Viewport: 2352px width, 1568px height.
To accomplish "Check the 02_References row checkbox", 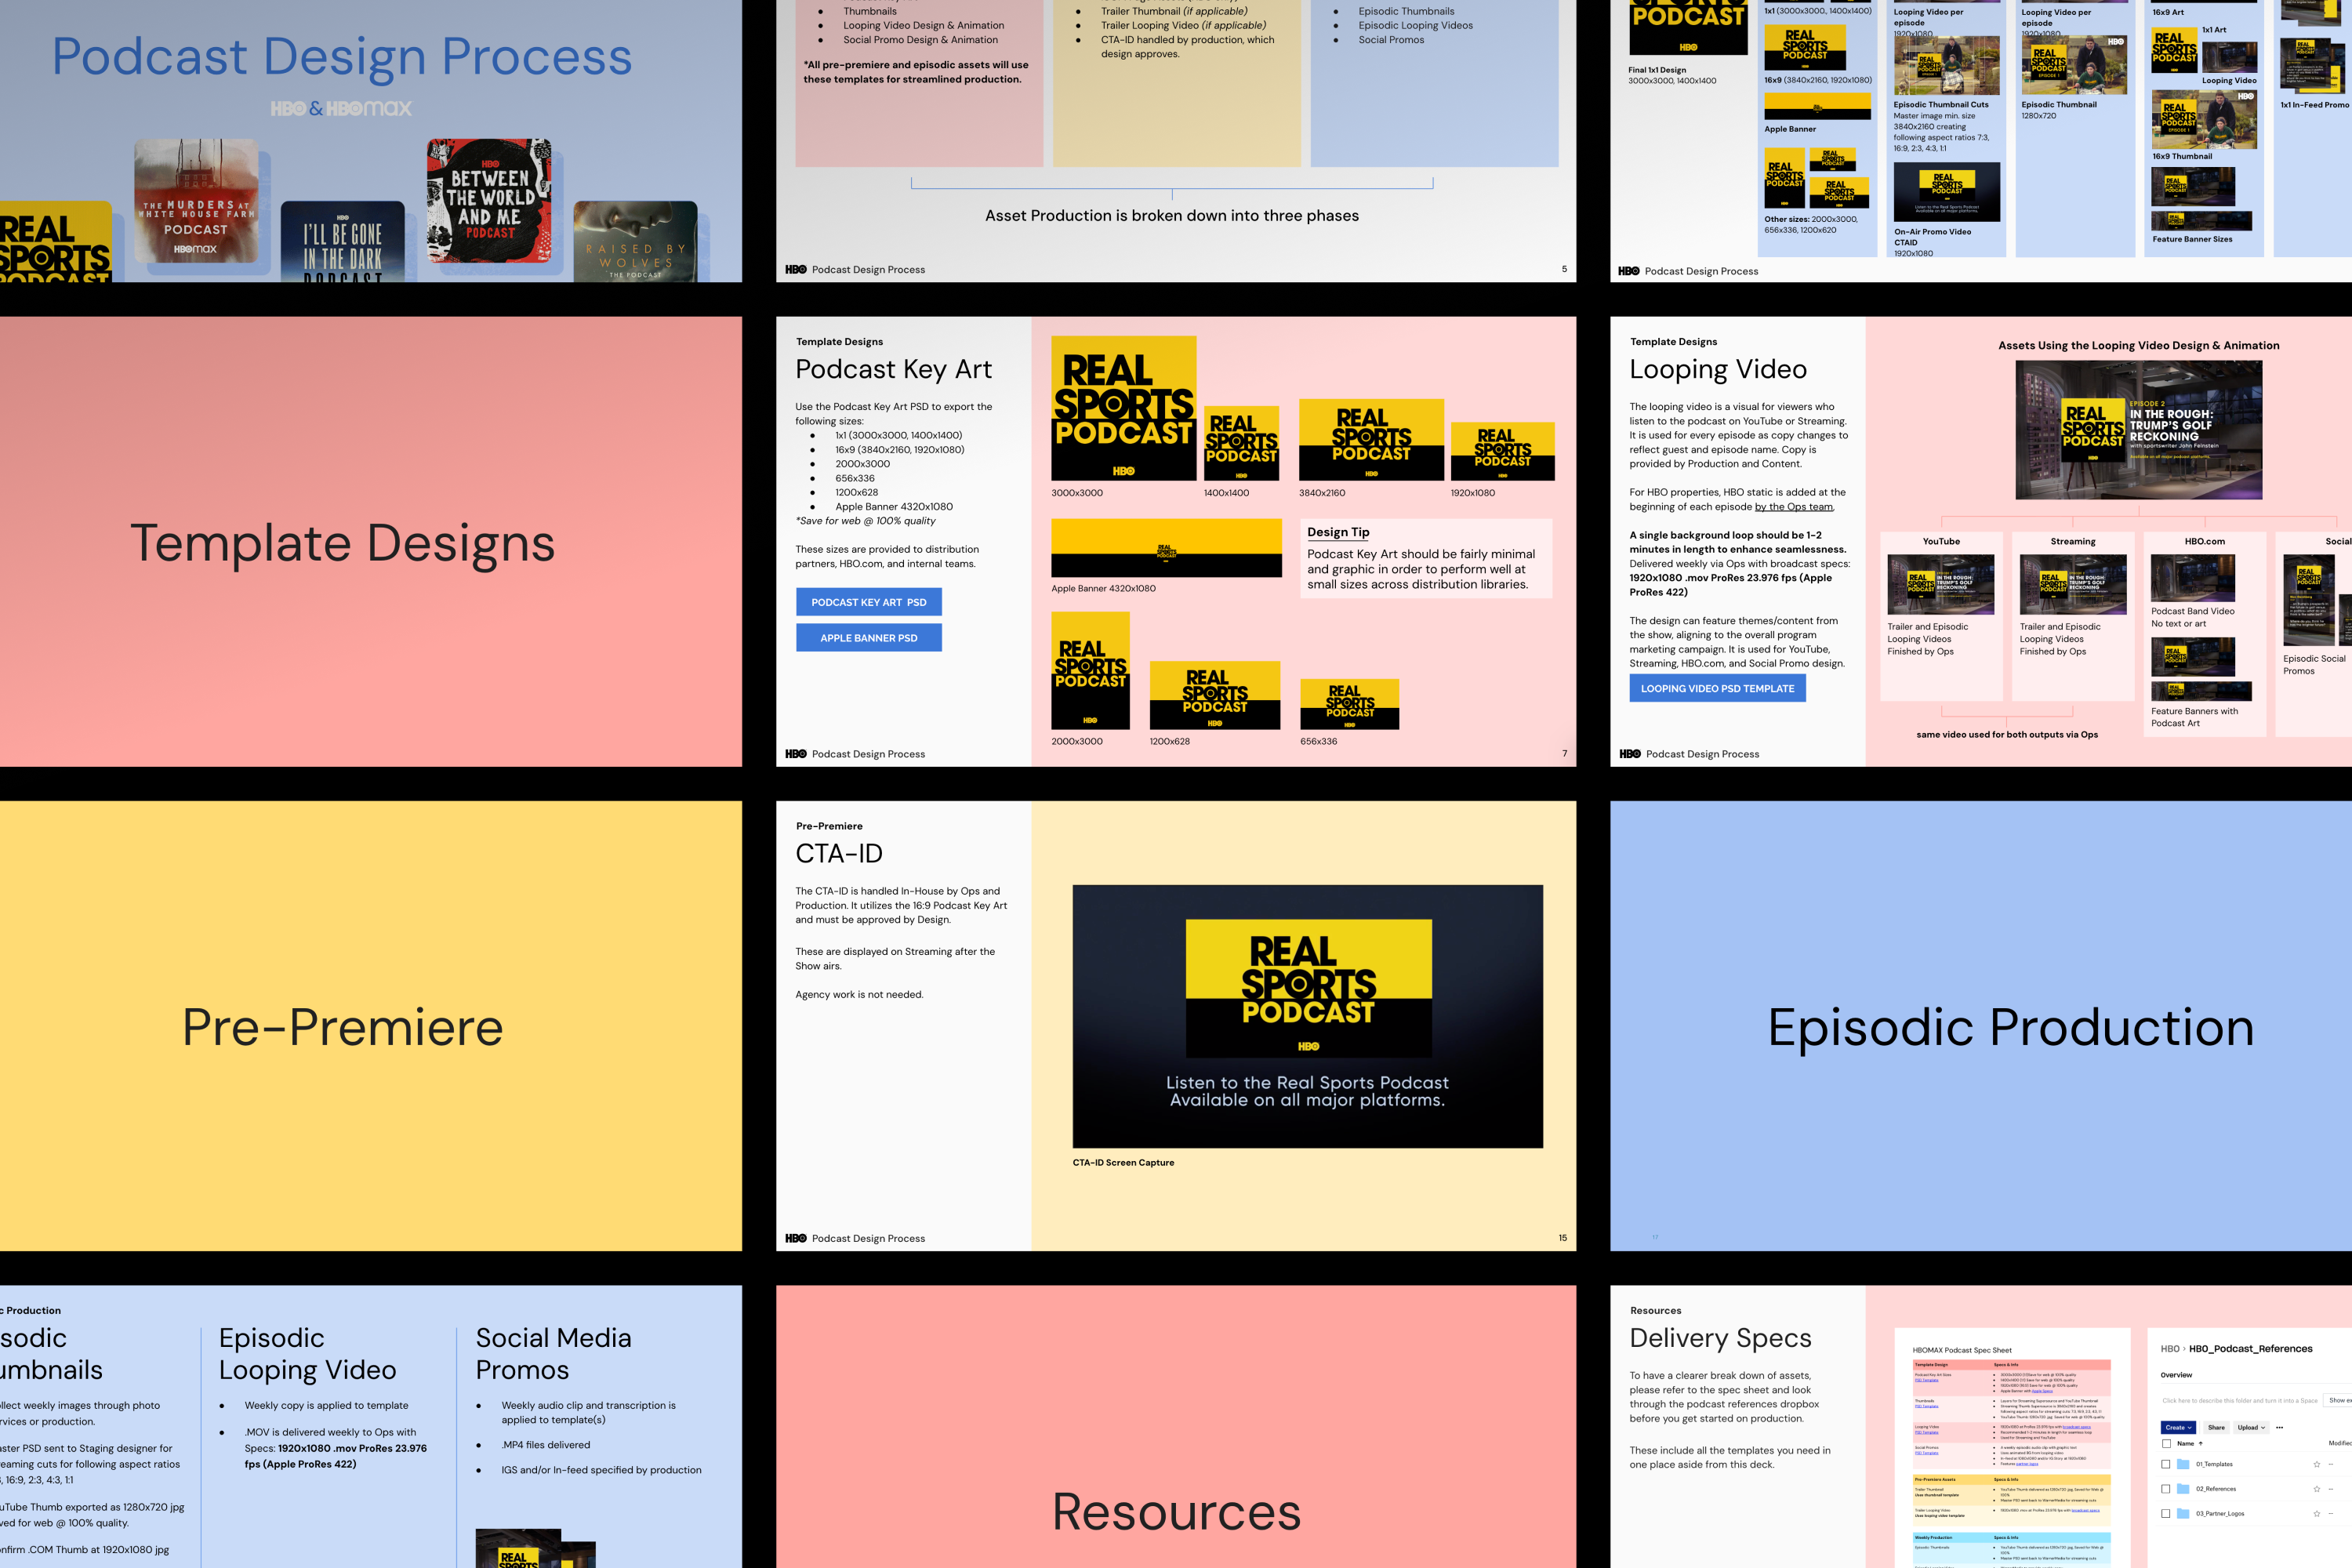I will coord(2166,1489).
